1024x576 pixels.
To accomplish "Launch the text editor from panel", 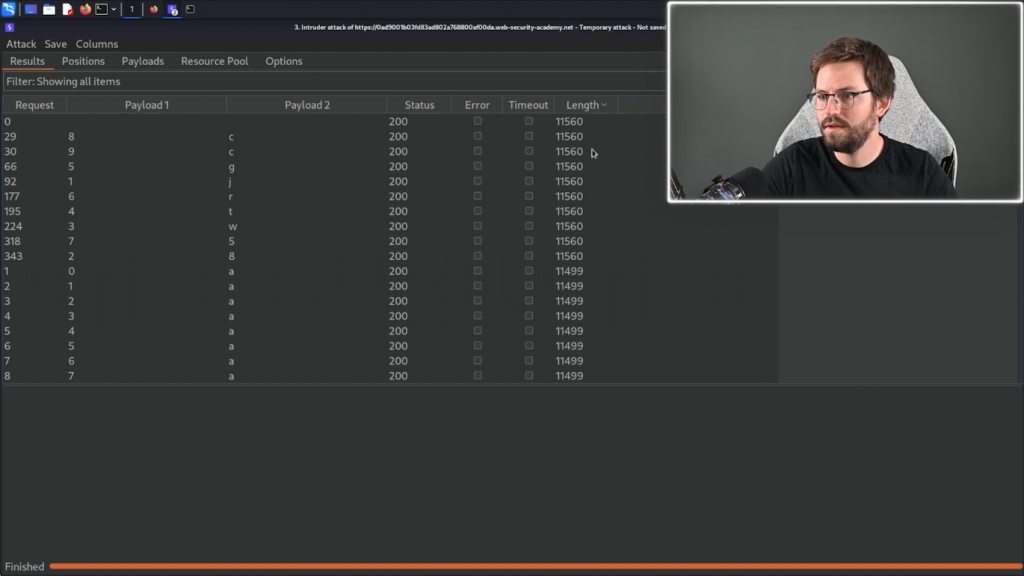I will pyautogui.click(x=67, y=9).
